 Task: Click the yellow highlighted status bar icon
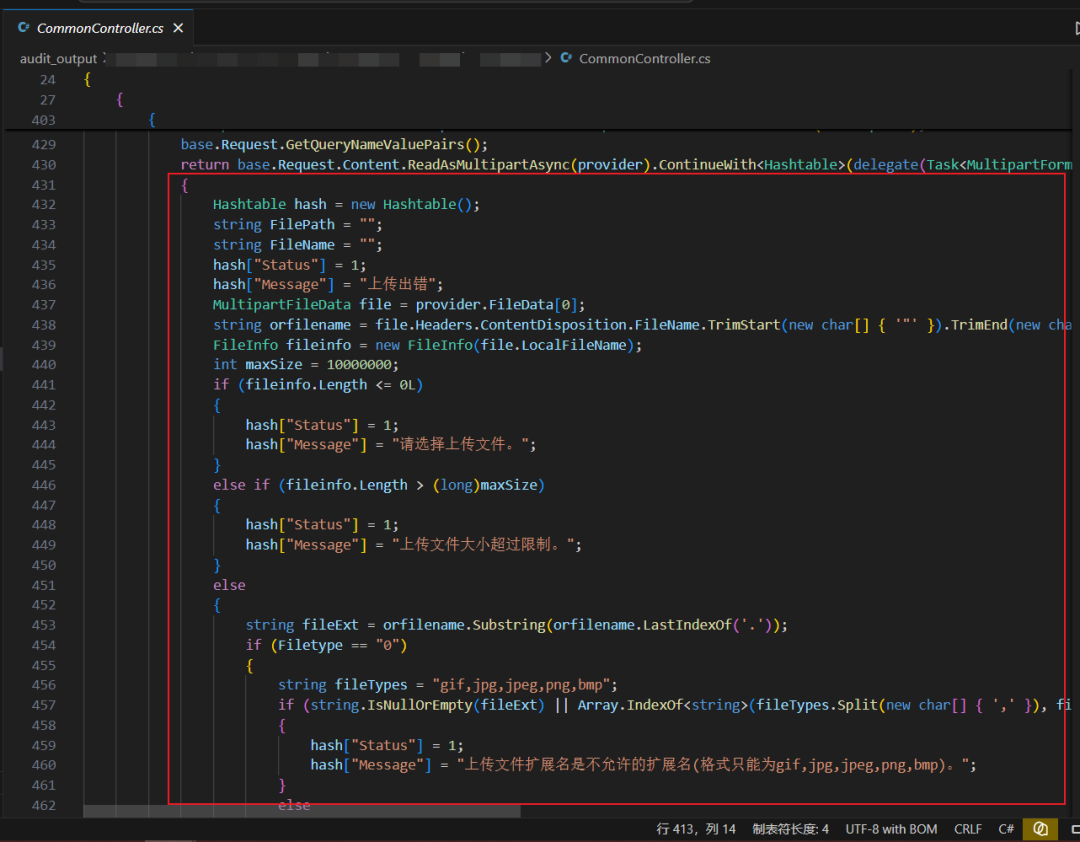pyautogui.click(x=1040, y=829)
